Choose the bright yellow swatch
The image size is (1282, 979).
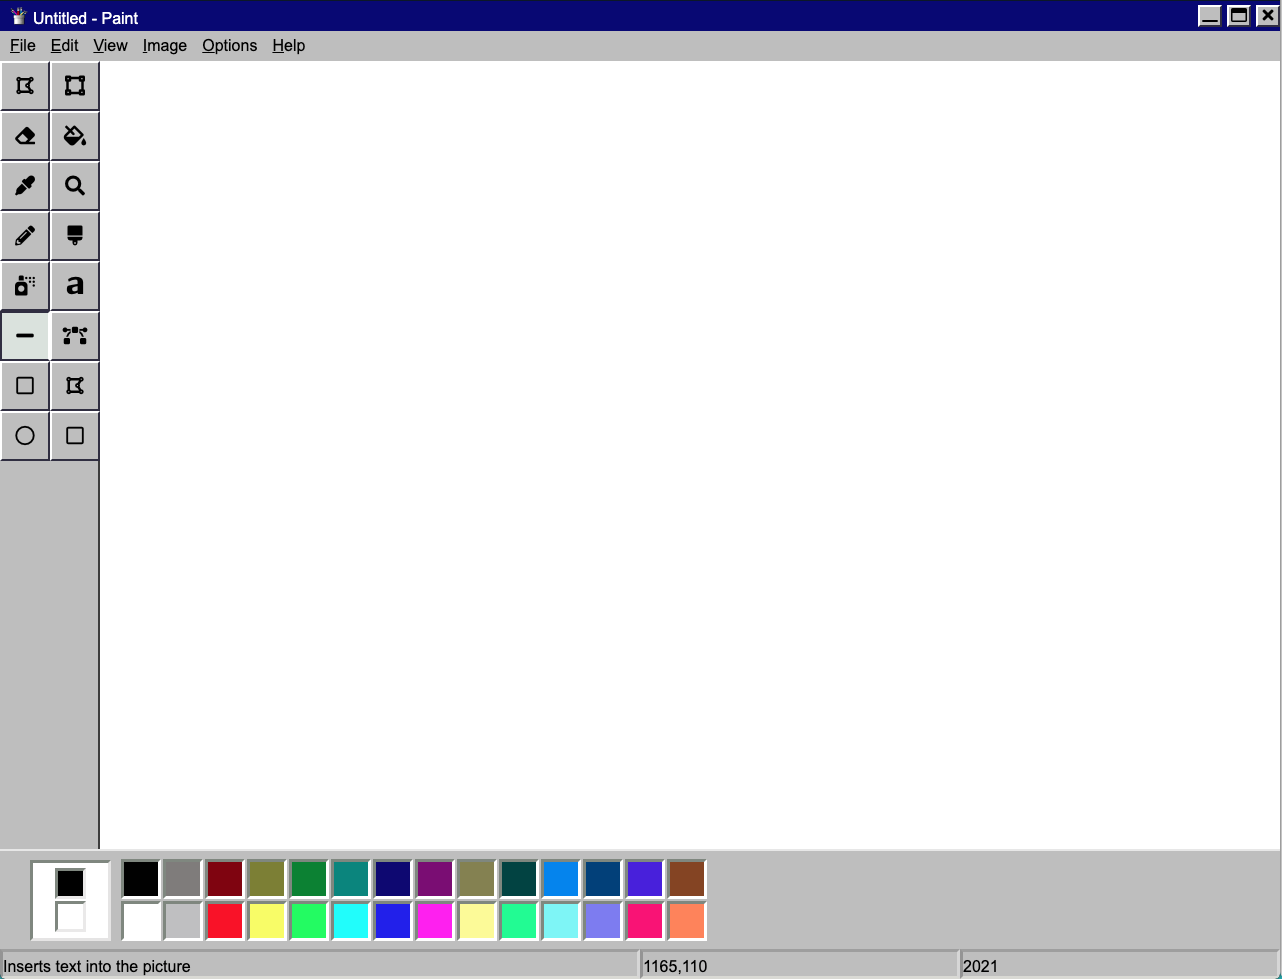pos(267,921)
